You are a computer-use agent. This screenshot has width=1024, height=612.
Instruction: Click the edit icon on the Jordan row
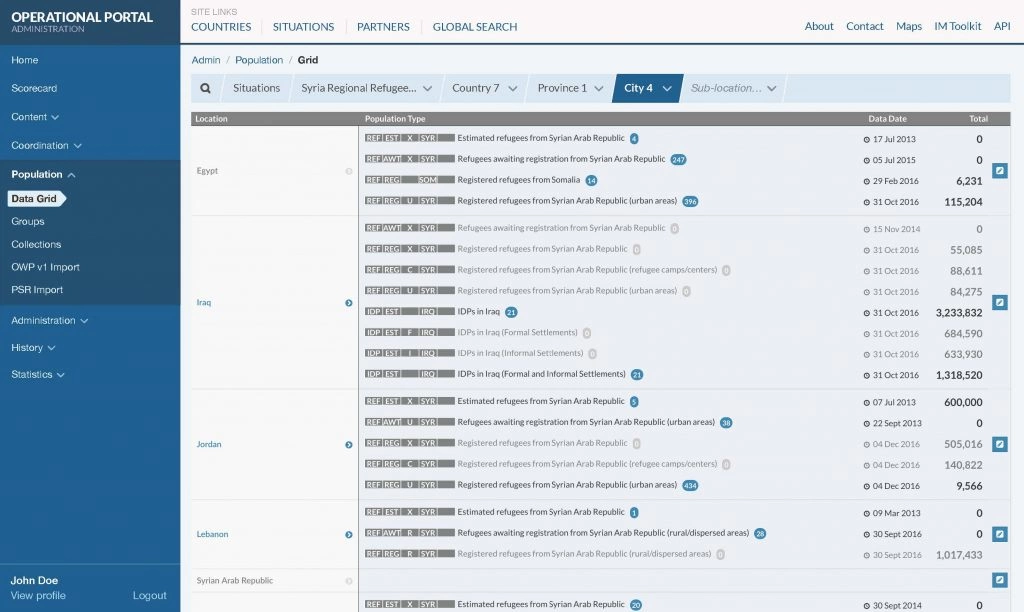(x=1000, y=444)
